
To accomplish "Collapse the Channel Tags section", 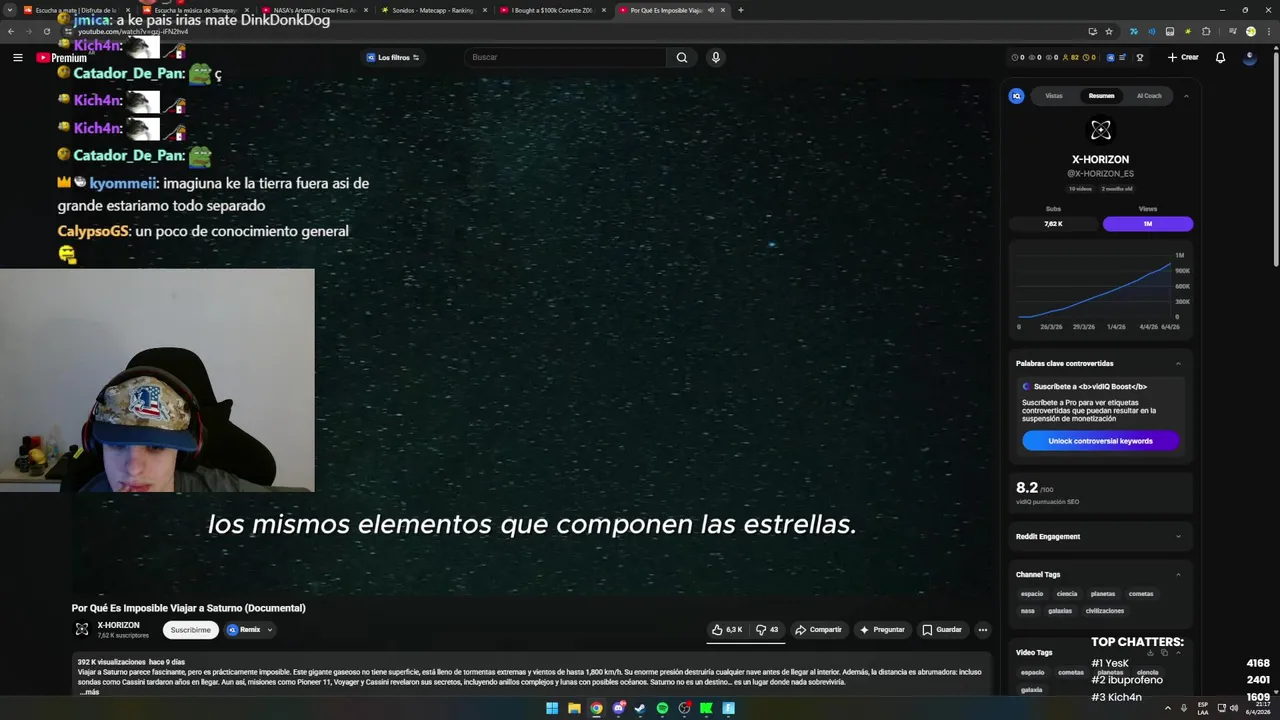I will point(1178,574).
